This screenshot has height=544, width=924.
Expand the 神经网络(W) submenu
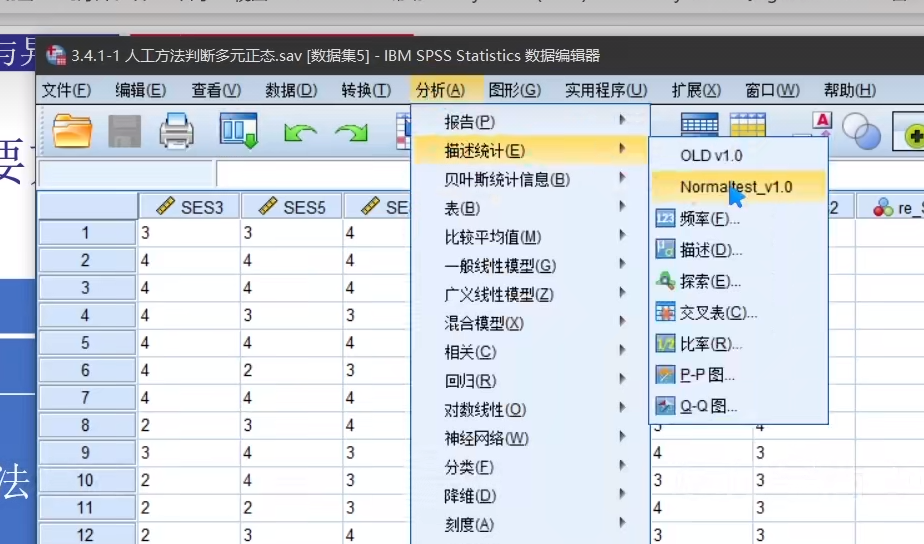click(530, 439)
